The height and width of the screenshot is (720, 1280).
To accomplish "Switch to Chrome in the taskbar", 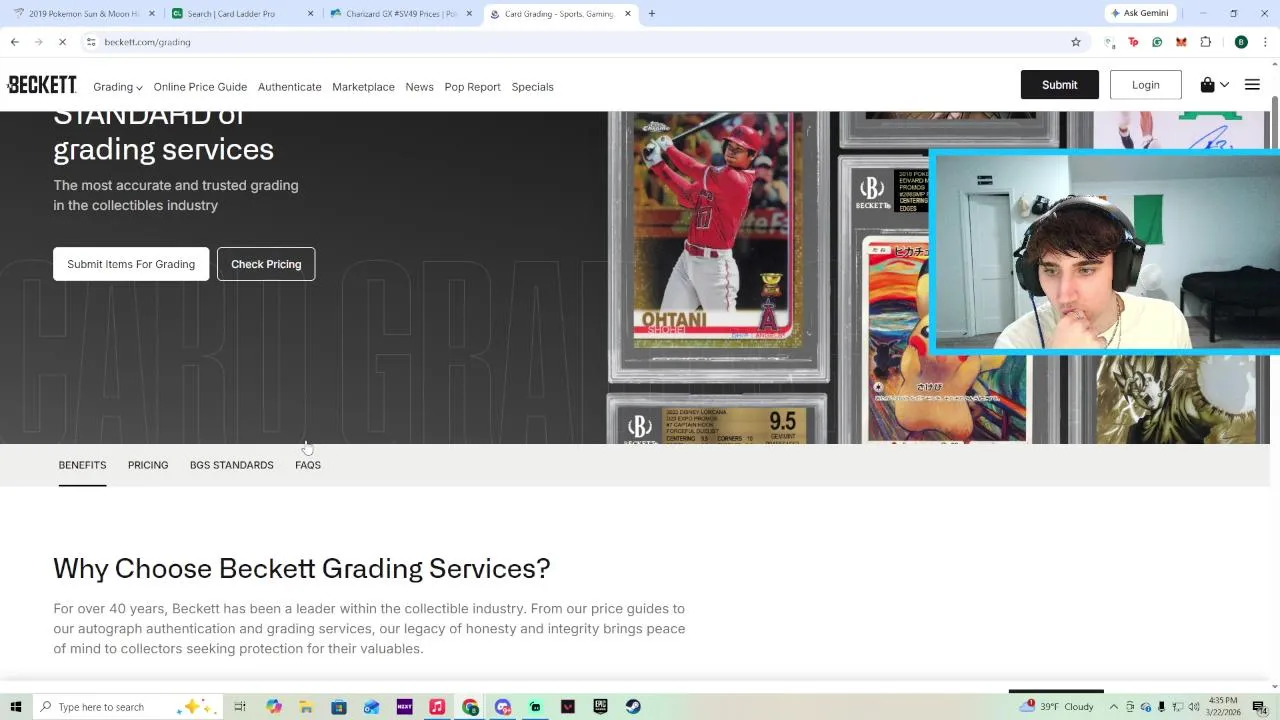I will (470, 707).
